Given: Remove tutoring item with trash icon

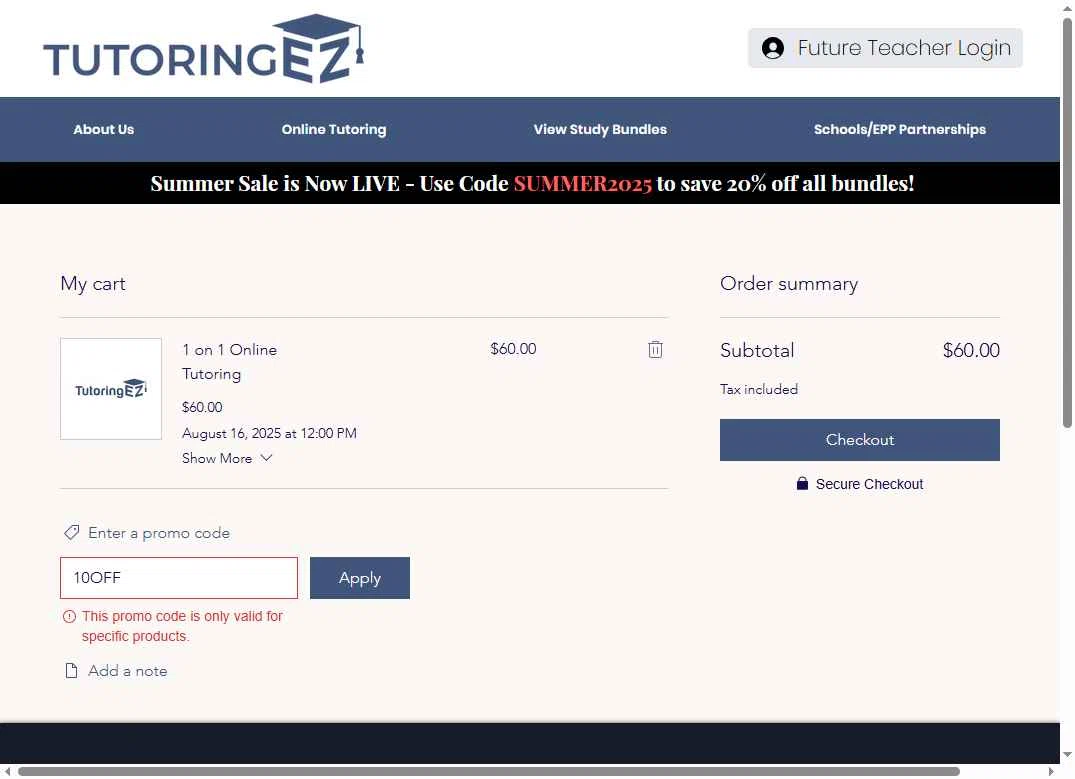Looking at the screenshot, I should click(655, 349).
